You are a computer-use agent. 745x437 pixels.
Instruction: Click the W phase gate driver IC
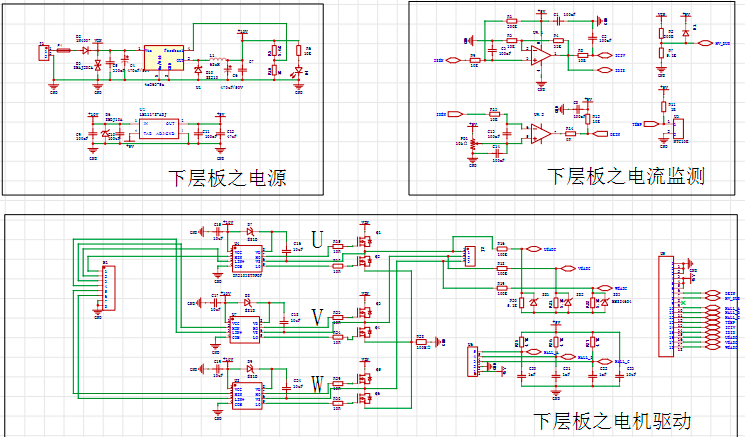[x=246, y=395]
